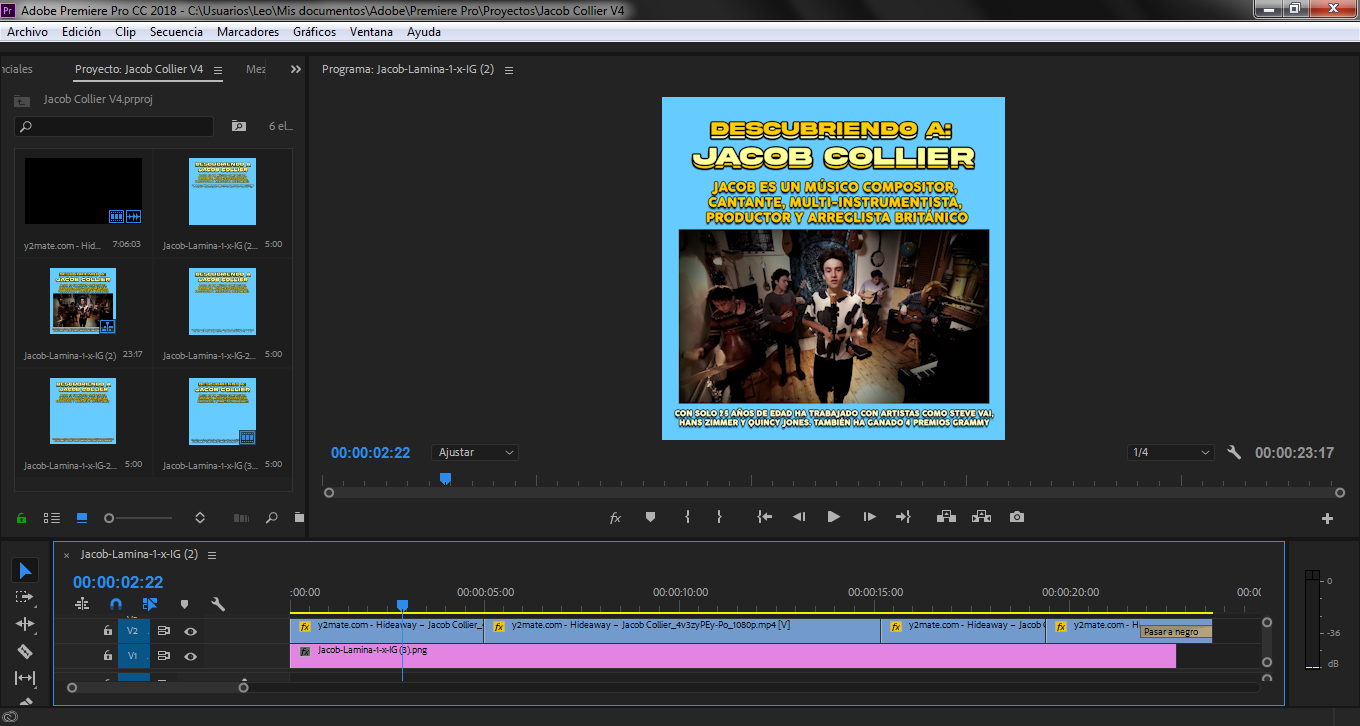Add marker in timeline panel
The height and width of the screenshot is (726, 1360).
184,604
